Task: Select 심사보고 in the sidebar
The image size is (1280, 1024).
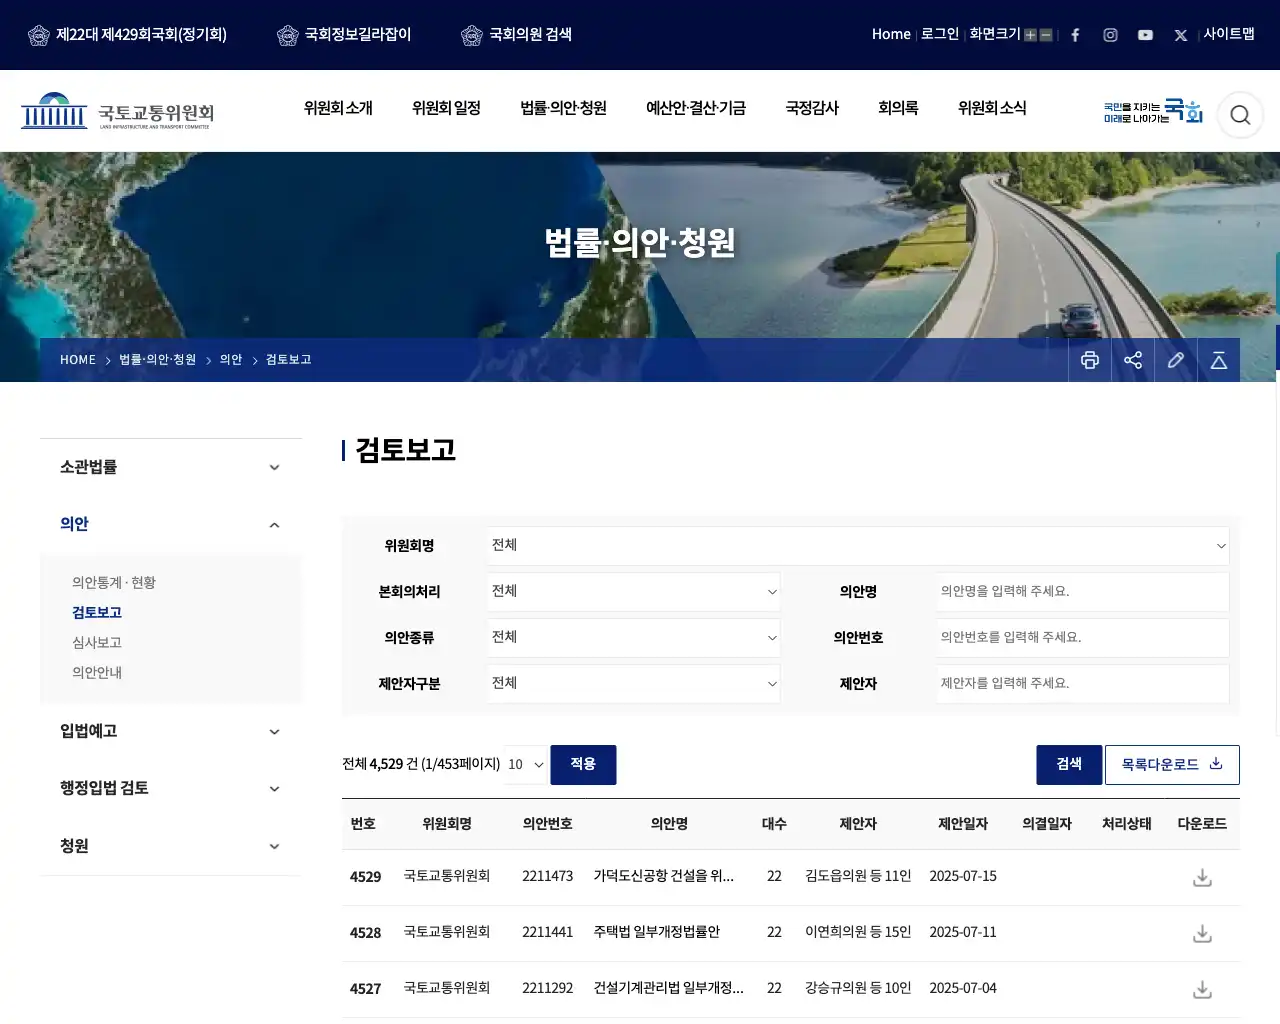Action: pos(97,643)
